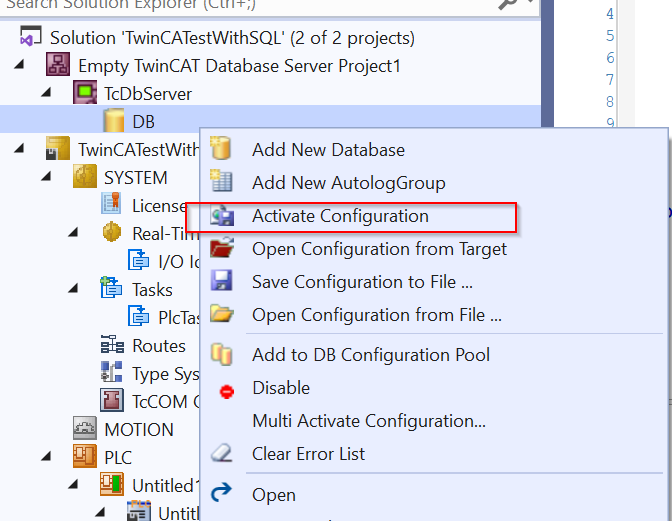
Task: Collapse the Empty TwinCAT Database Server Project1 node
Action: pos(19,65)
